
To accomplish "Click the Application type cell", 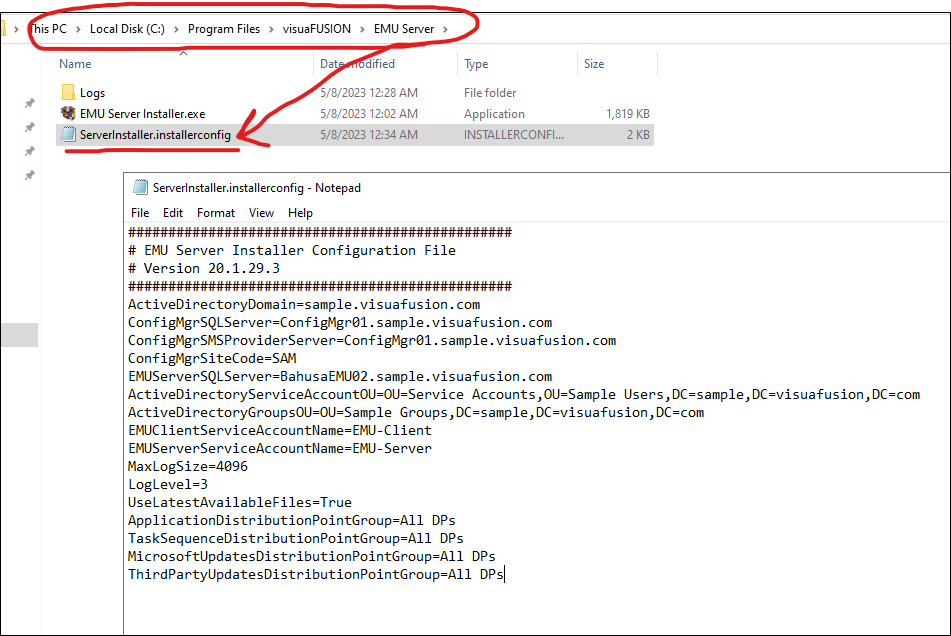I will pyautogui.click(x=494, y=114).
